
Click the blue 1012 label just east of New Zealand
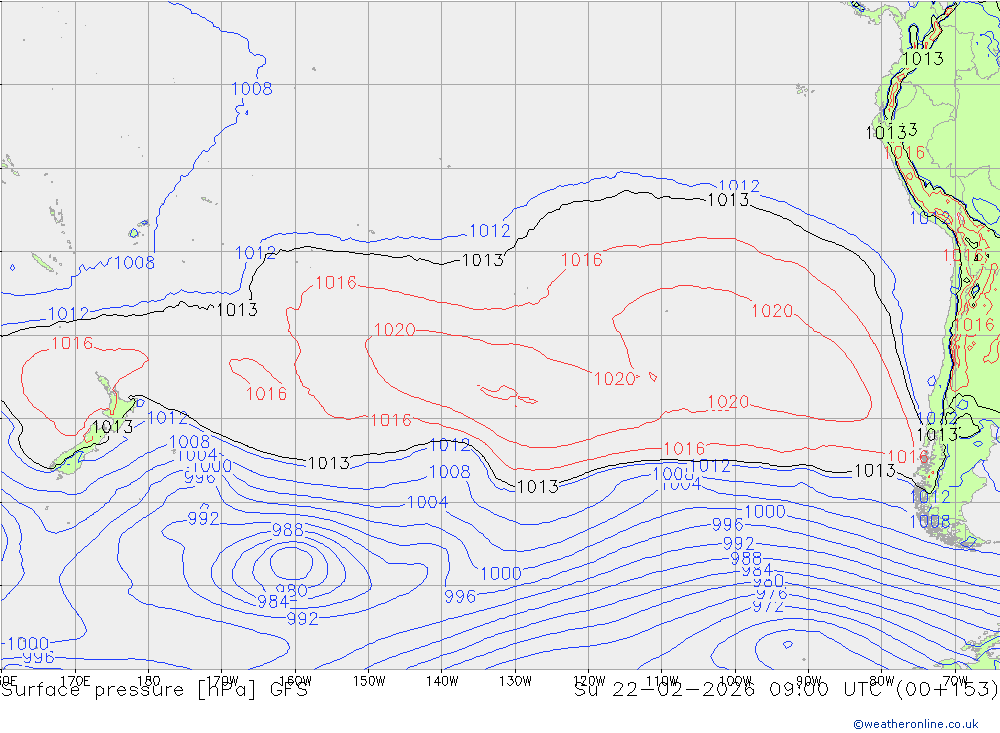coord(168,418)
